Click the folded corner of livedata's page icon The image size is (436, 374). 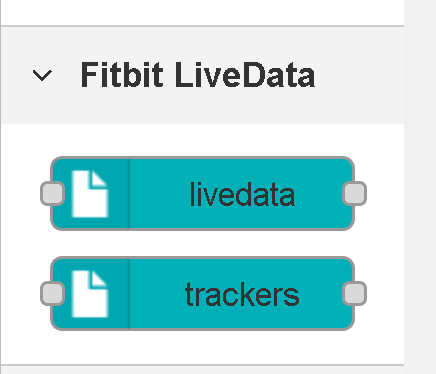[99, 179]
